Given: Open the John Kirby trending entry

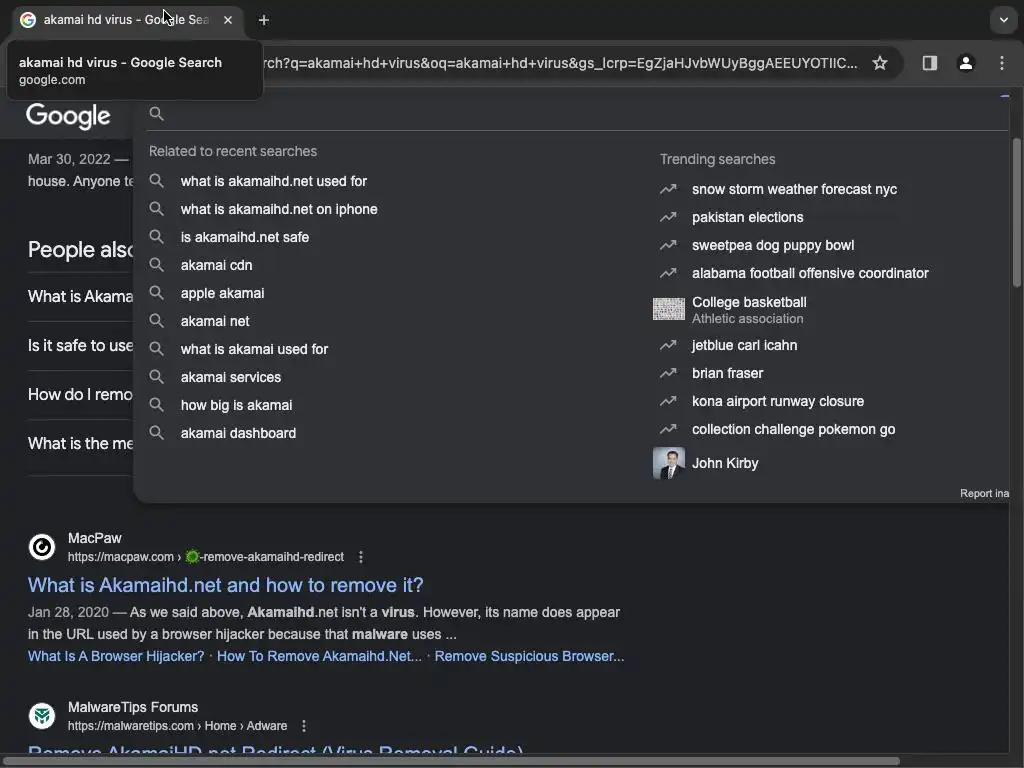Looking at the screenshot, I should (x=725, y=463).
